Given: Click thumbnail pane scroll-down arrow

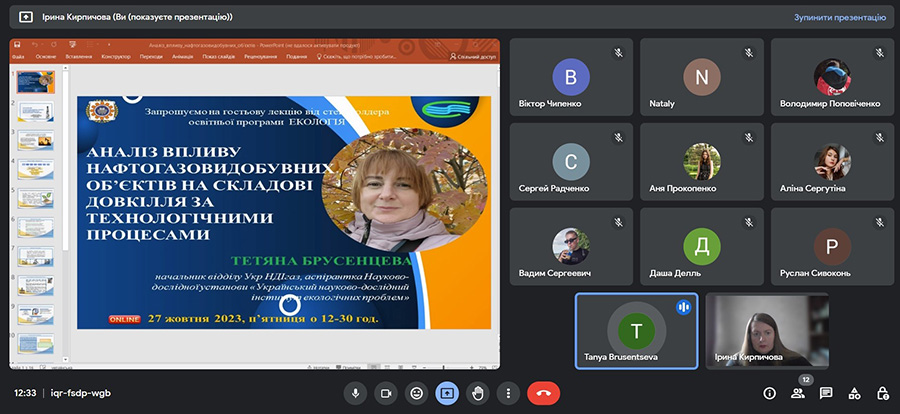Looking at the screenshot, I should pyautogui.click(x=65, y=360).
